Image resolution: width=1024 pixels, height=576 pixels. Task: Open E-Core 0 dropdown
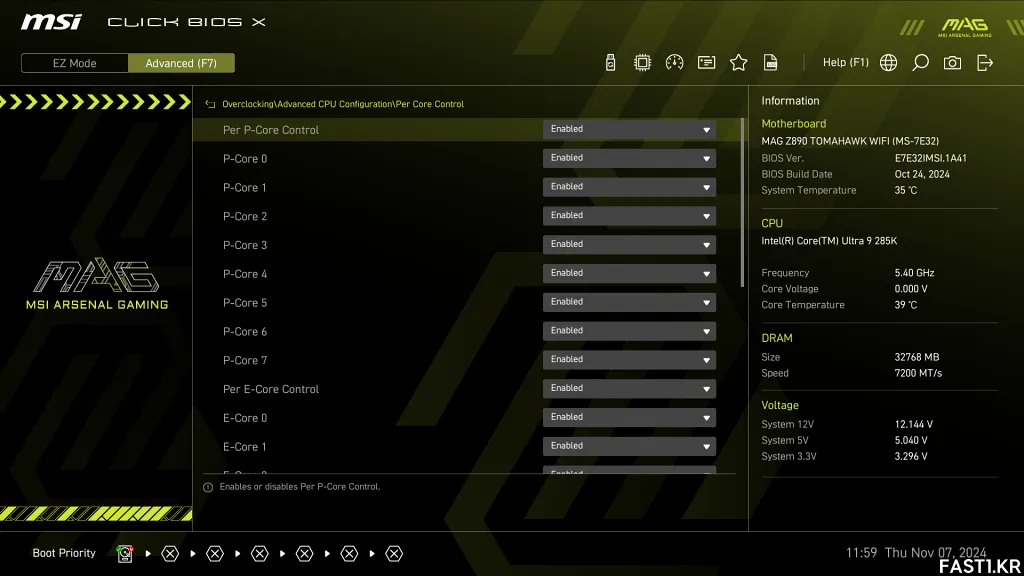[x=629, y=417]
